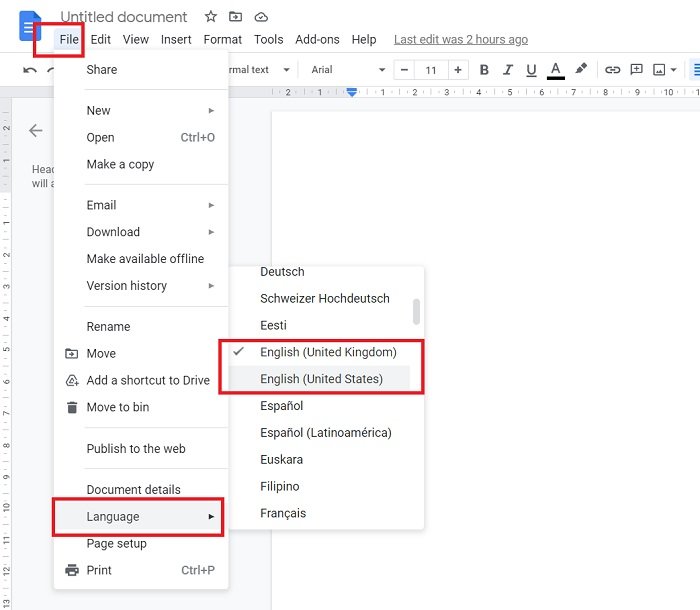Open the Format menu
700x610 pixels.
tap(222, 40)
